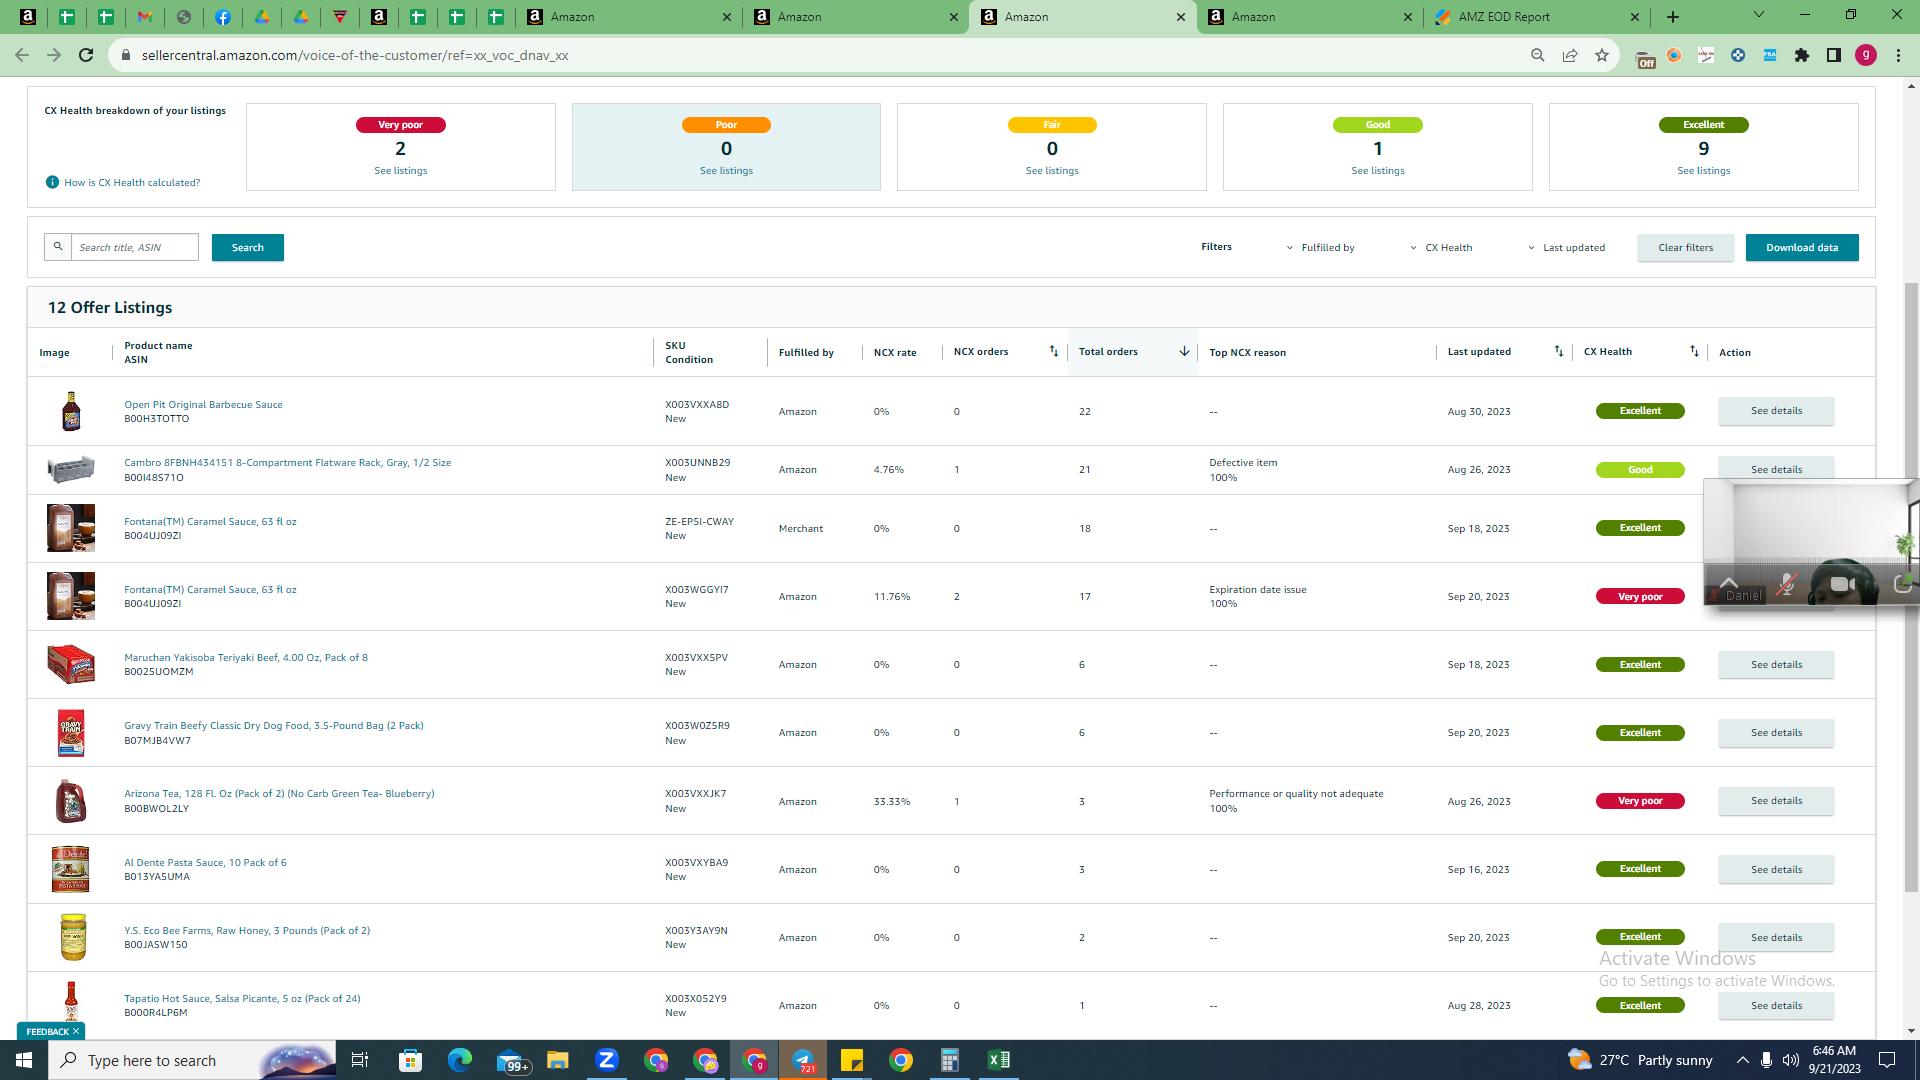See details for Gravy Train listing
Screen dimensions: 1920x1080
click(x=1776, y=733)
